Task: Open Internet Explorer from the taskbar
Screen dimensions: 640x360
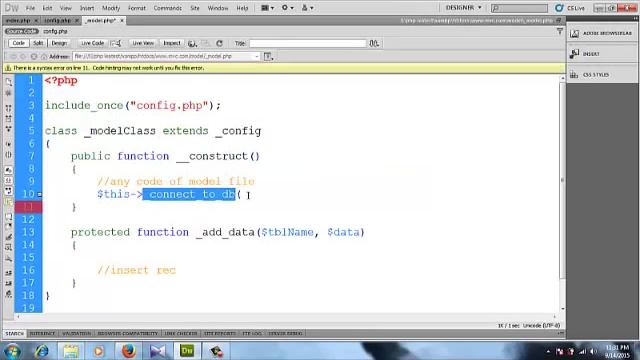Action: click(x=41, y=351)
